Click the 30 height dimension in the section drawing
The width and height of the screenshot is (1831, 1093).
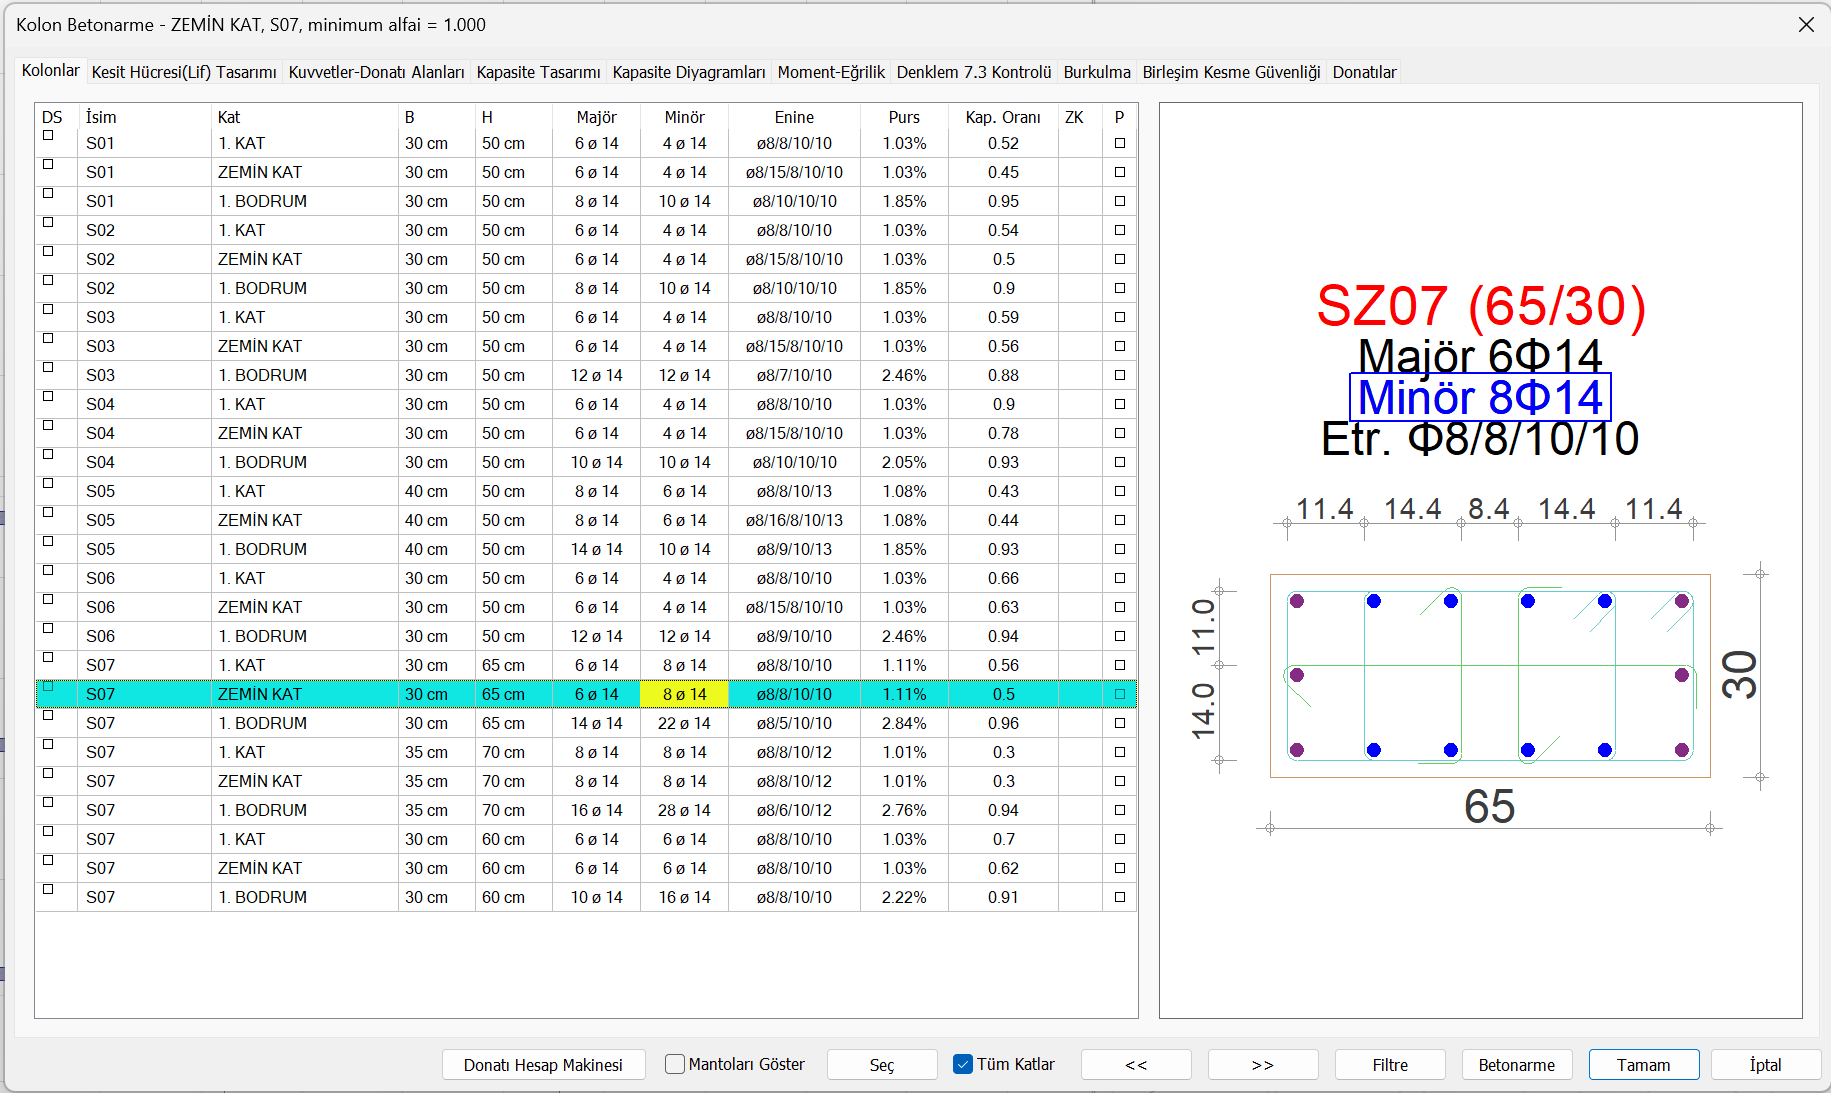pos(1739,675)
